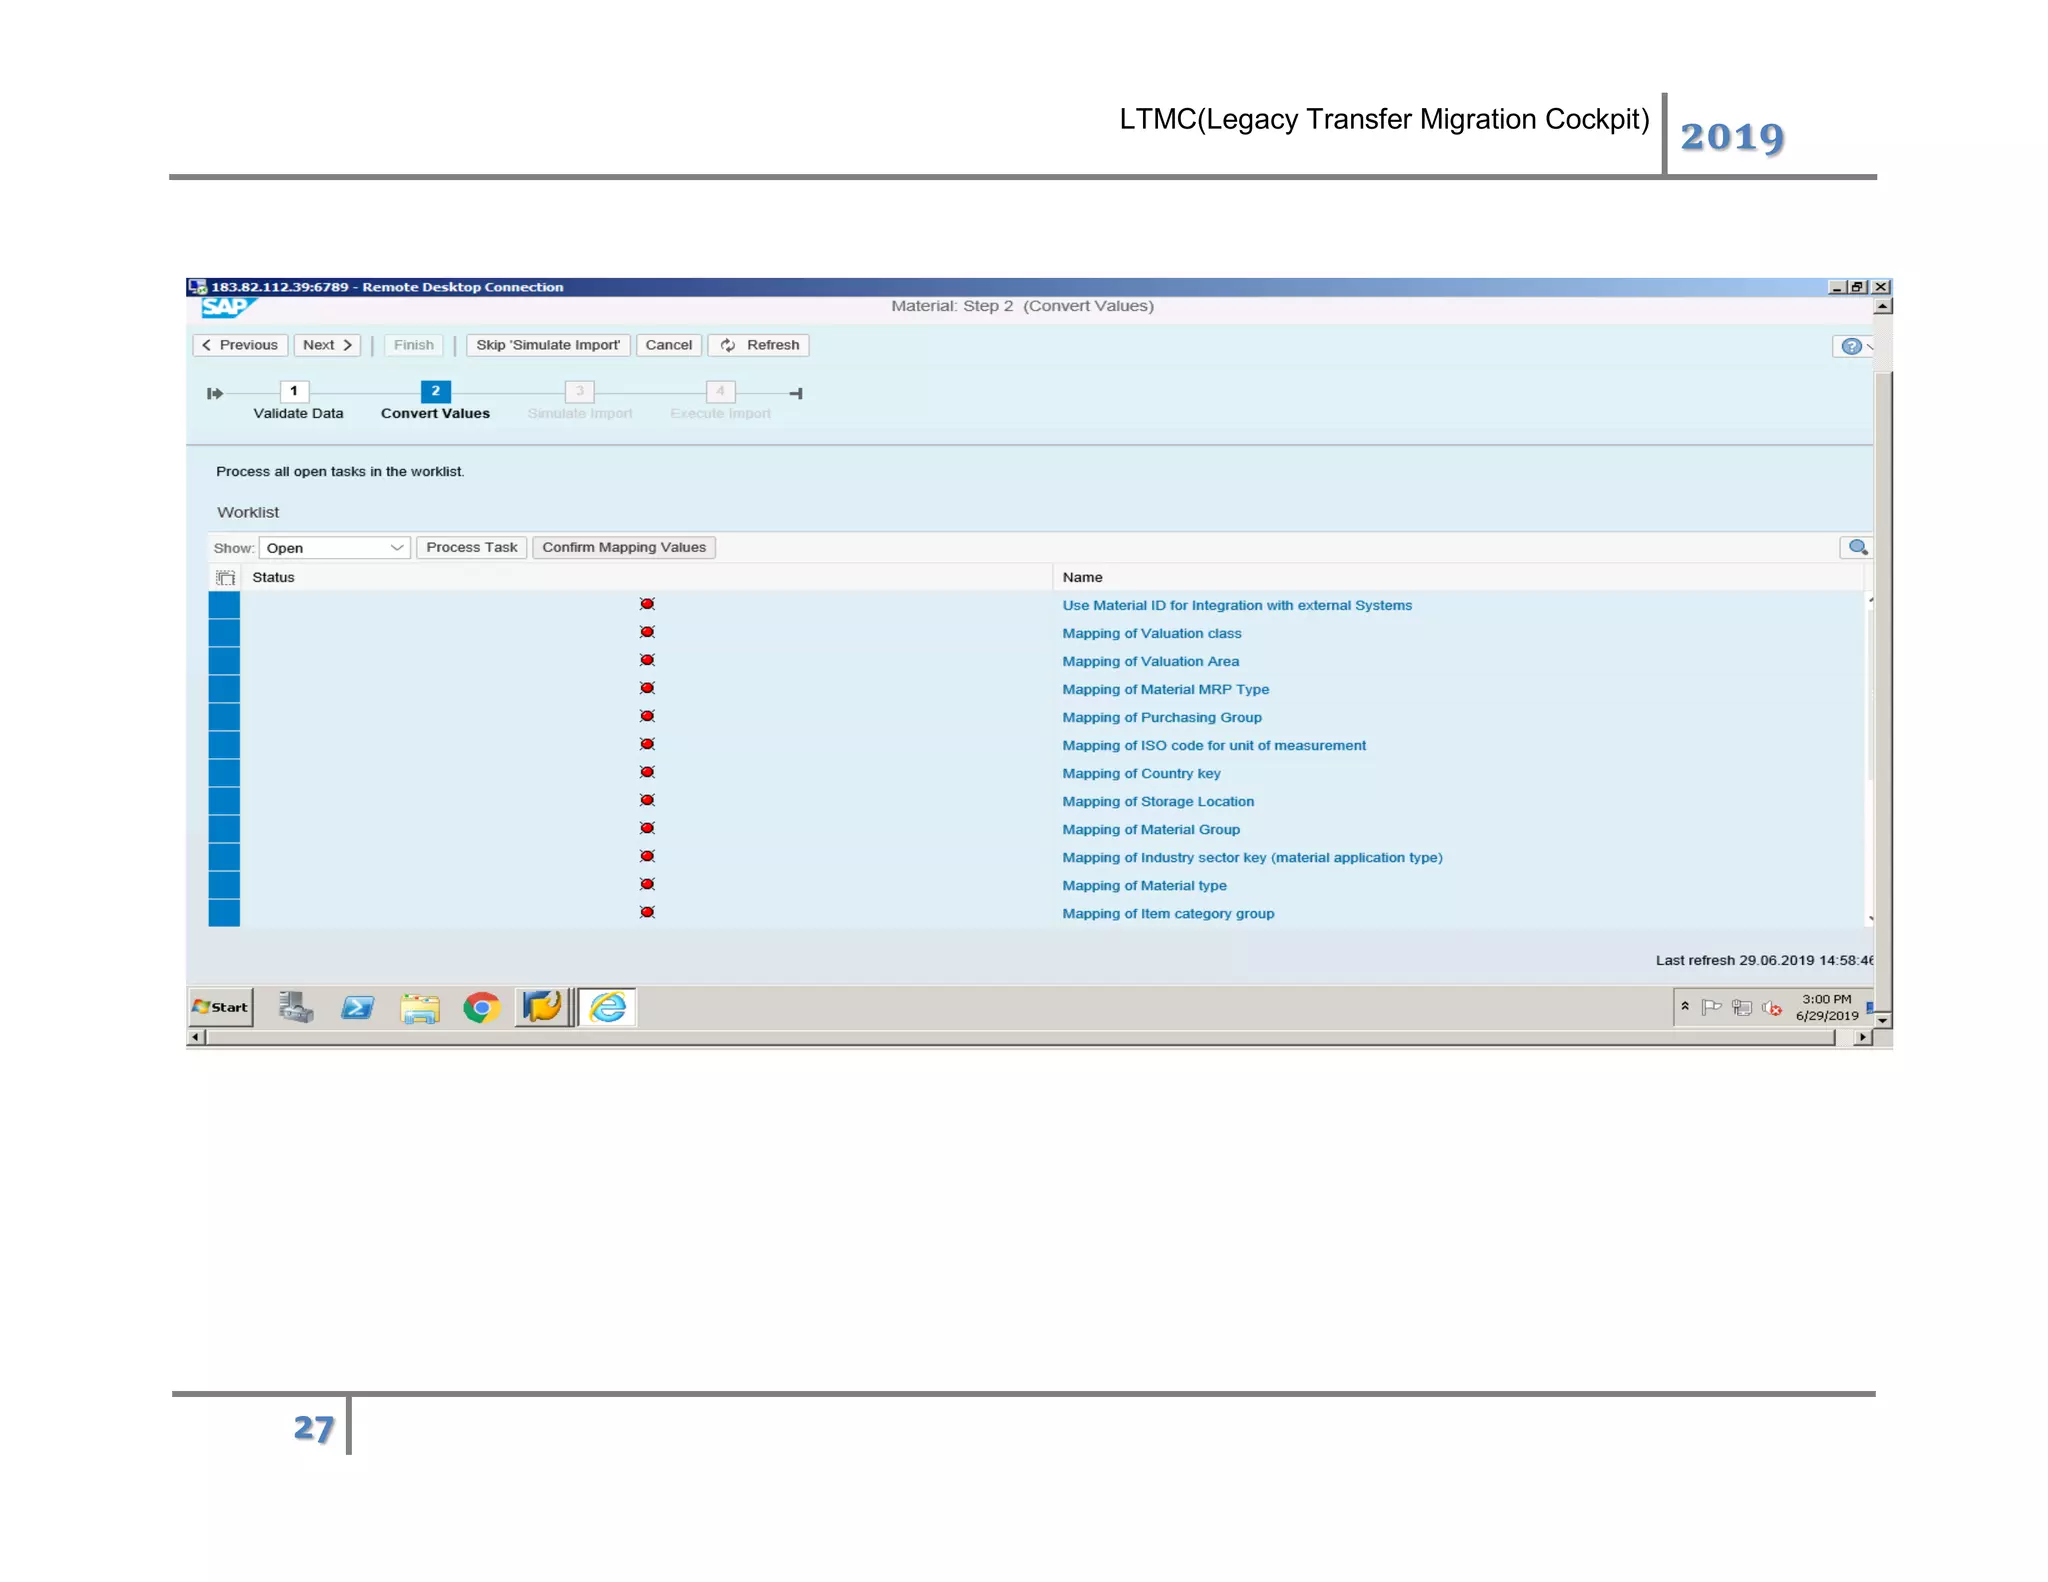Select step 2 Convert Values in the roadmap
This screenshot has height=1582, width=2048.
click(435, 392)
